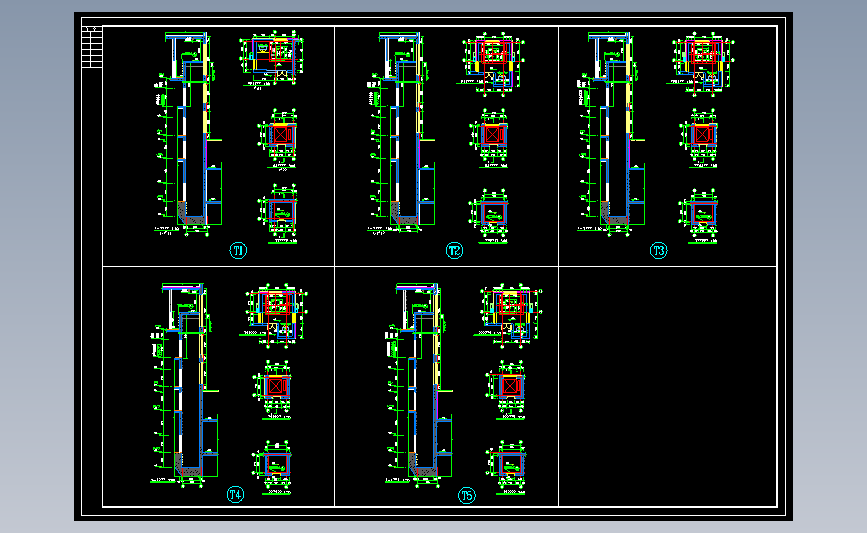This screenshot has height=533, width=867.
Task: Select the tall shaft section drawing in the T2 panel
Action: [401, 134]
